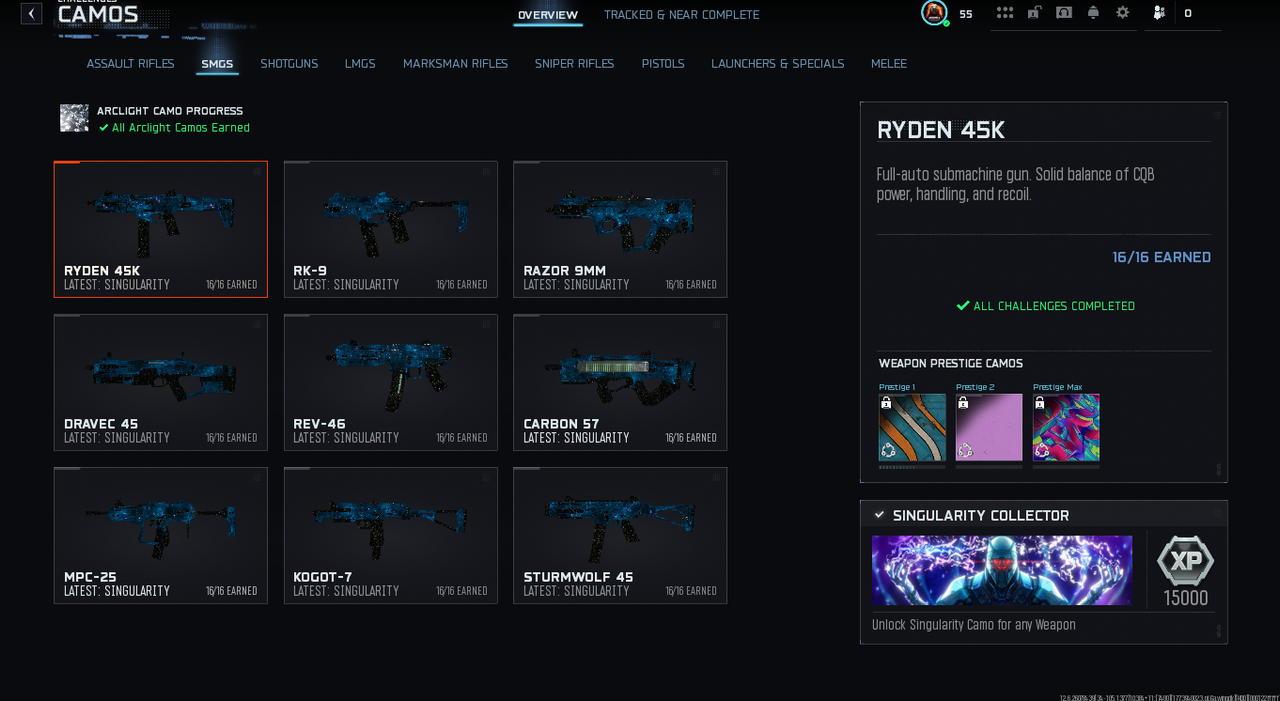Click the Arclight camo progress icon
This screenshot has width=1280, height=701.
pos(74,118)
